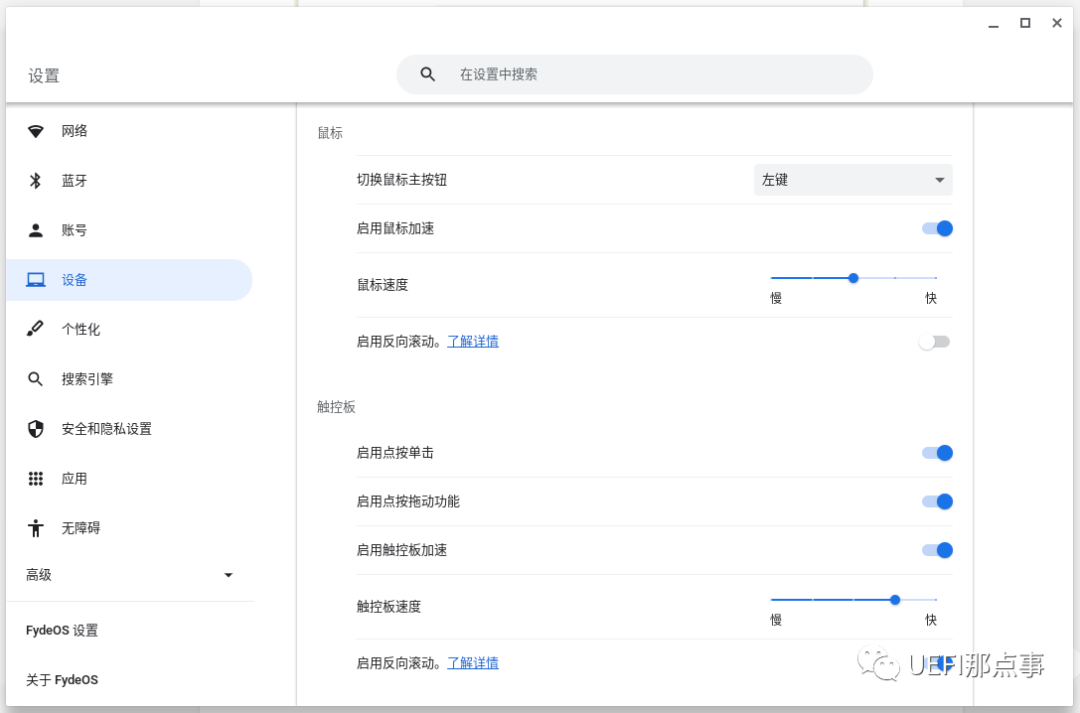The height and width of the screenshot is (713, 1080).
Task: Click the security shield icon
Action: (36, 429)
